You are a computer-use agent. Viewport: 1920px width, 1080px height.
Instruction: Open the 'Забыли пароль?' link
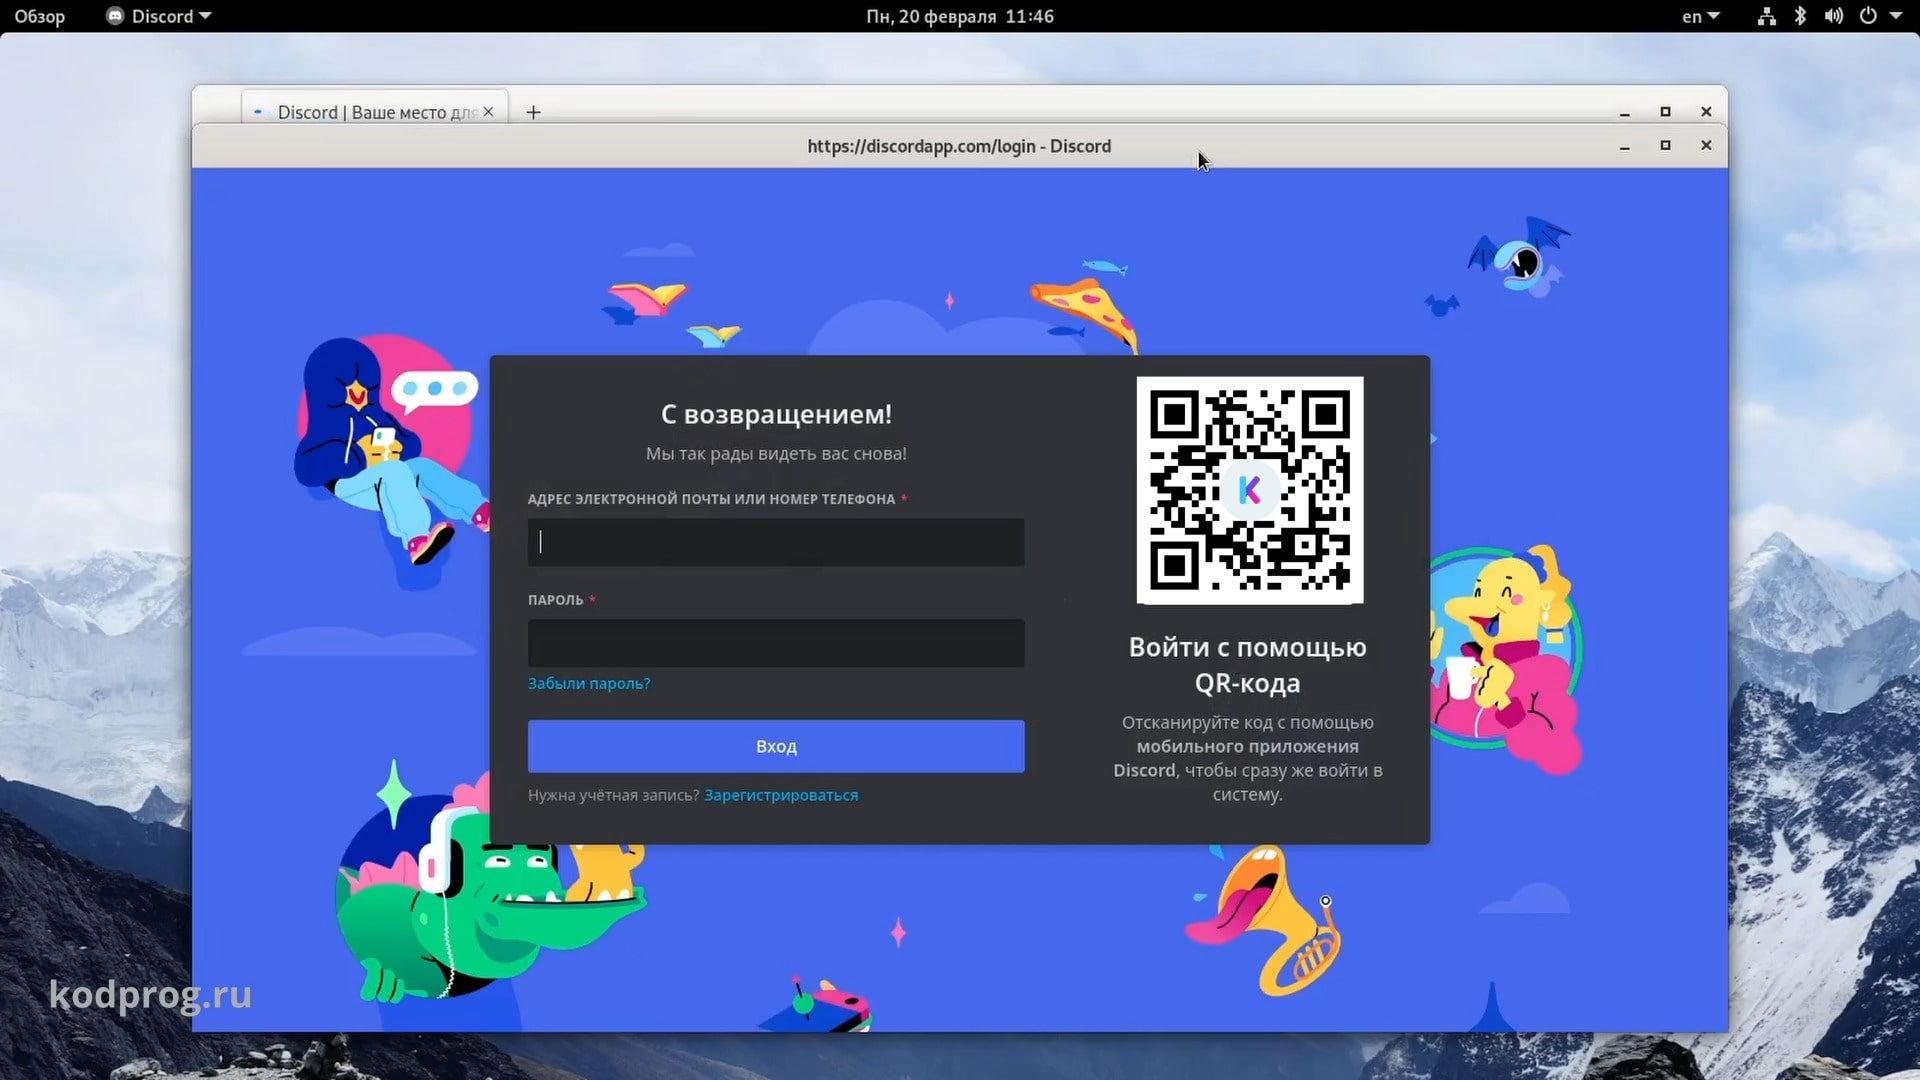[x=589, y=683]
